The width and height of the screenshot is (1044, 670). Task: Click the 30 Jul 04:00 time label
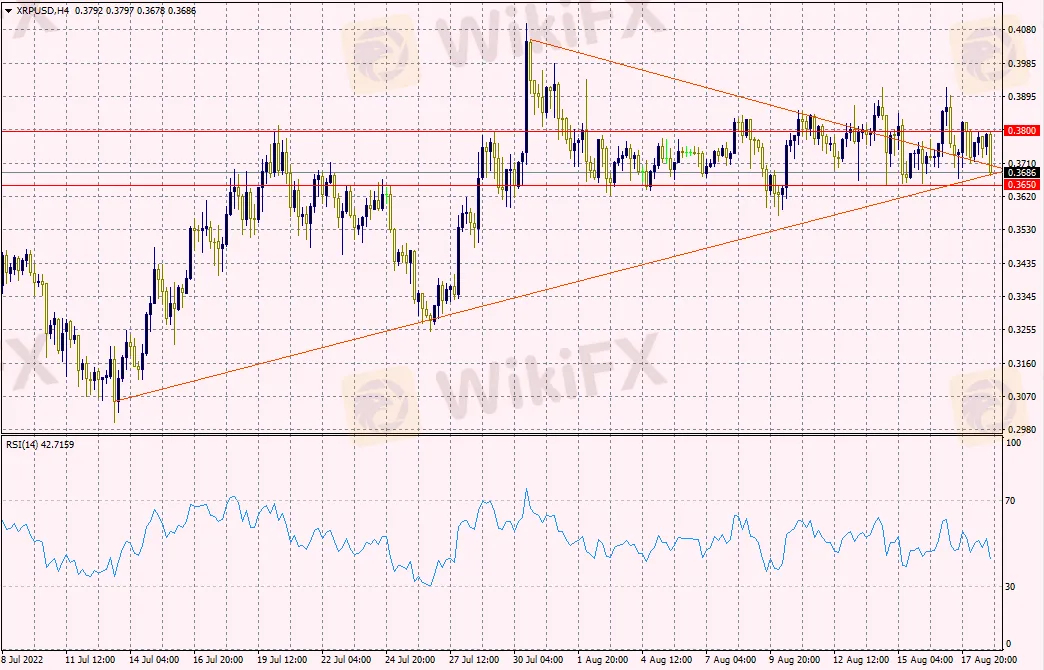tap(537, 659)
